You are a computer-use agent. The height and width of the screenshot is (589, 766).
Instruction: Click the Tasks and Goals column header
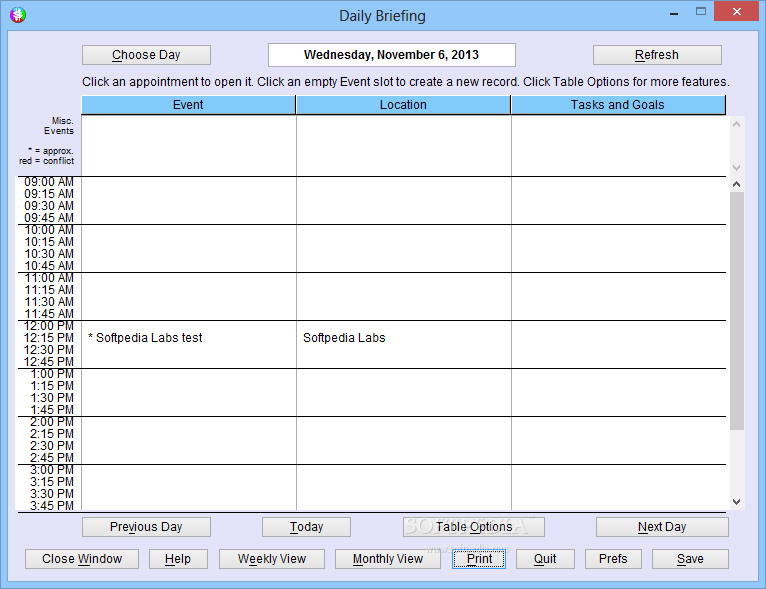(x=618, y=105)
